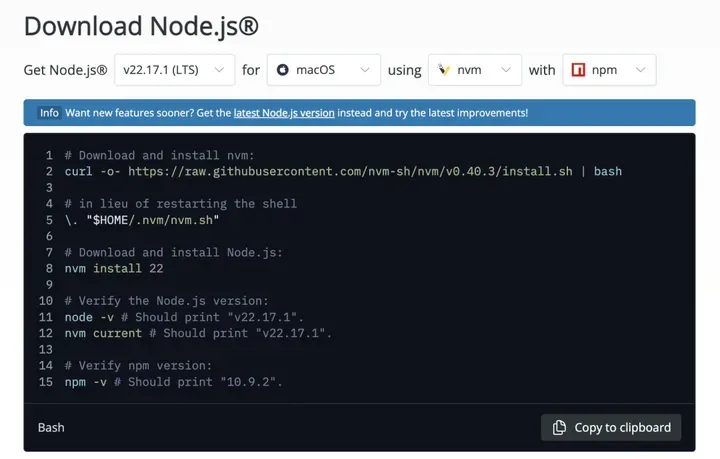
Task: Expand the chevron on the version selector
Action: (x=219, y=70)
